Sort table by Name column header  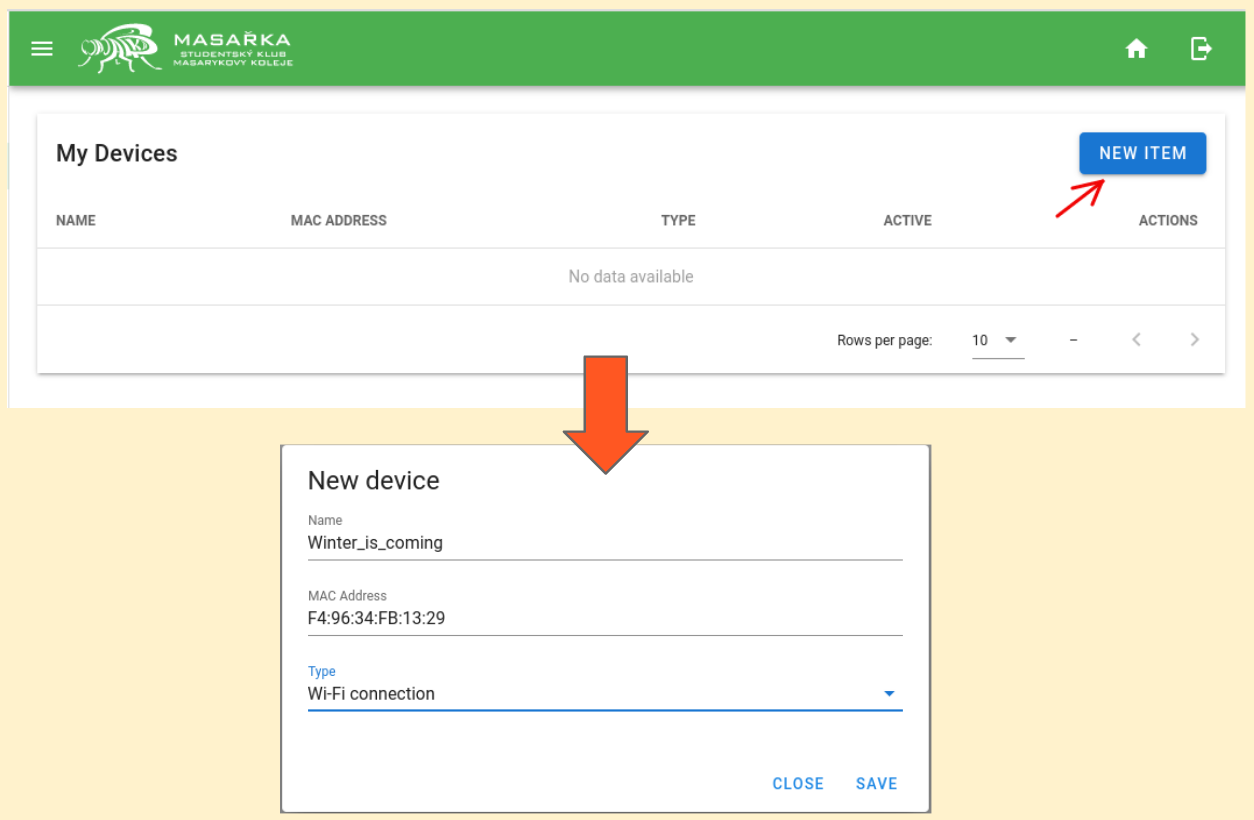76,220
